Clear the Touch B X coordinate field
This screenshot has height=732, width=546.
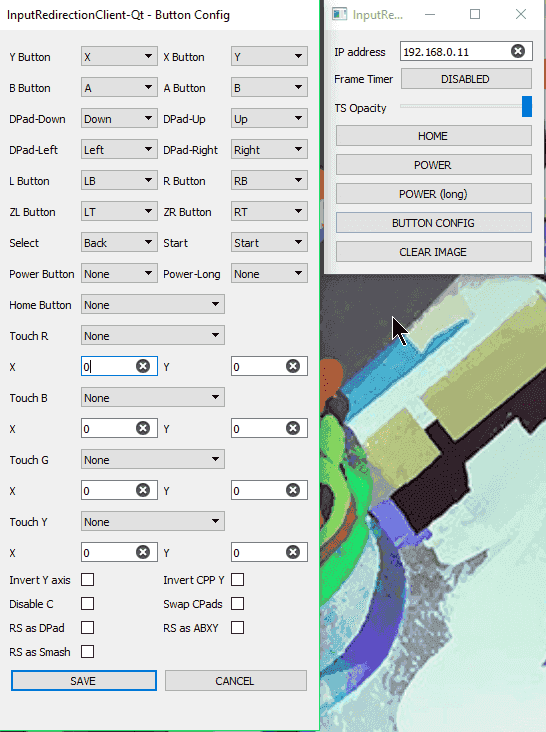tap(143, 429)
